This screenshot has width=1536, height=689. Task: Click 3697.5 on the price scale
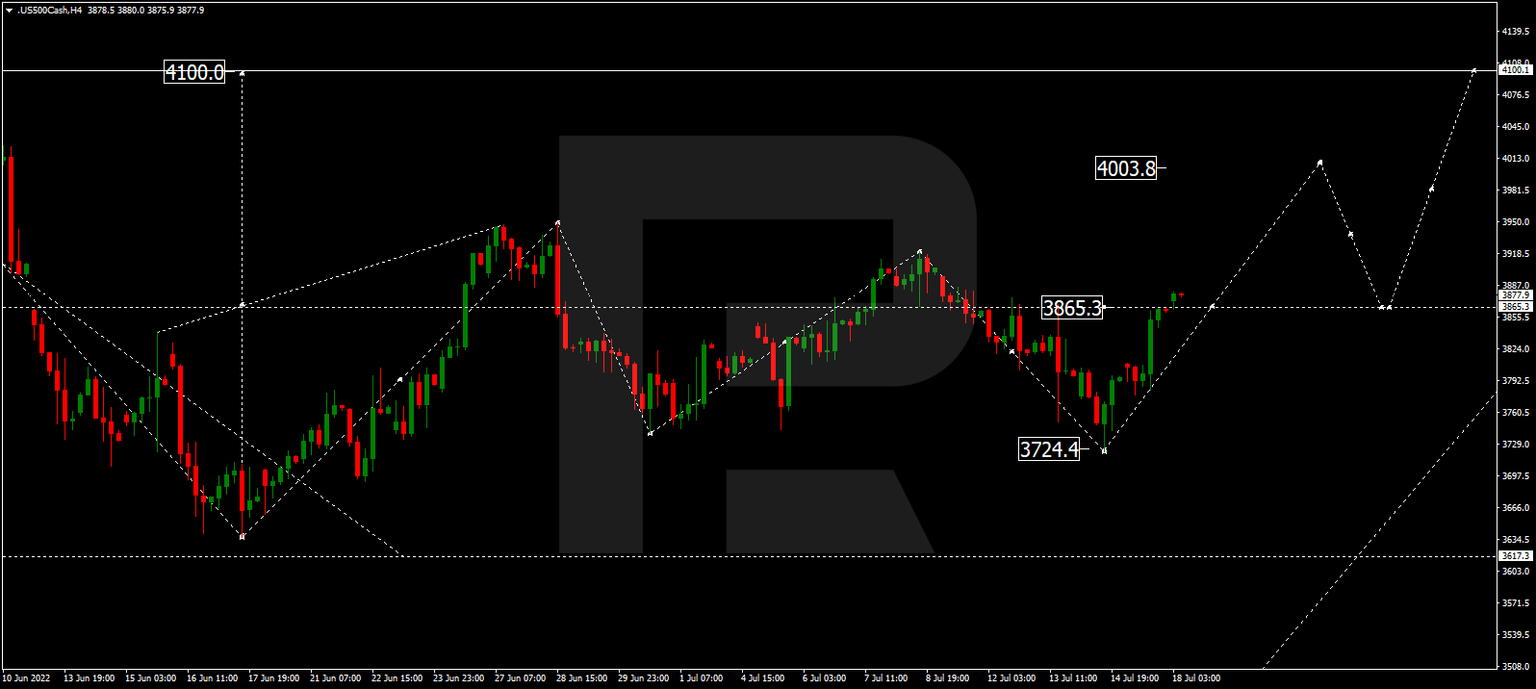pyautogui.click(x=1515, y=476)
